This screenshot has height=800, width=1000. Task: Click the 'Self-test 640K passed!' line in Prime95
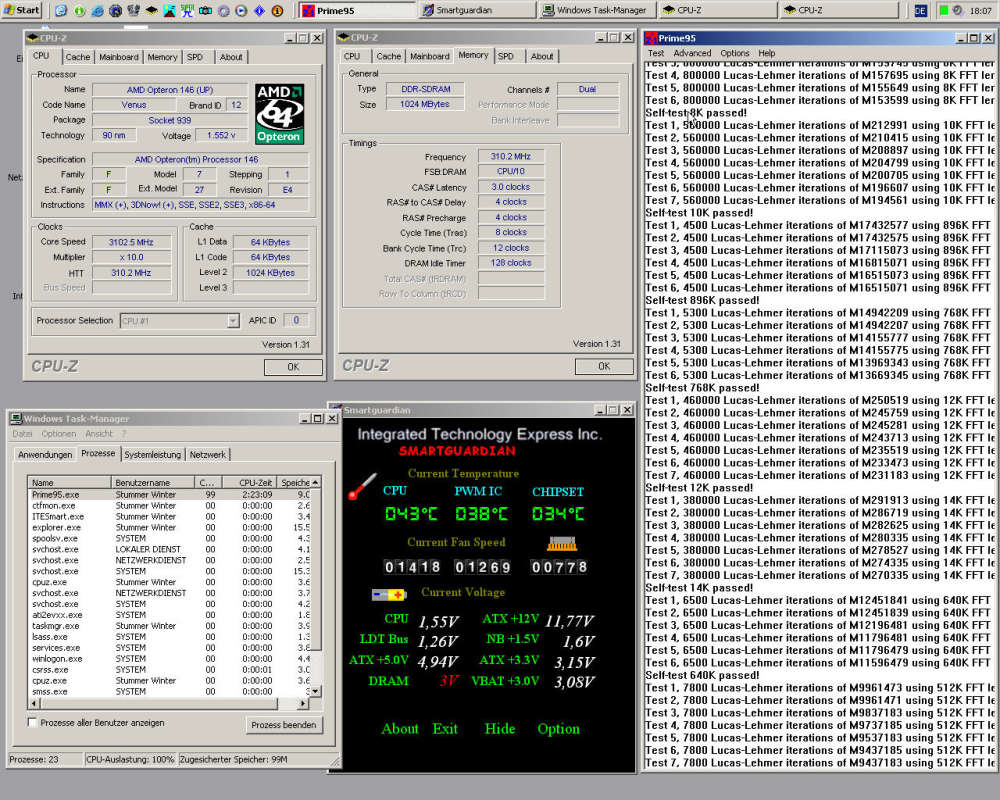coord(702,675)
